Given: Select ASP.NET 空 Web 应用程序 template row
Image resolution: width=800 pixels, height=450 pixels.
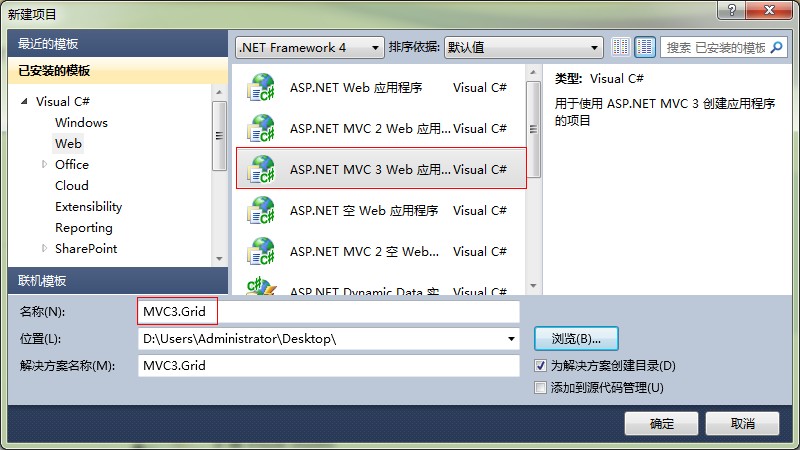Looking at the screenshot, I should (x=381, y=210).
